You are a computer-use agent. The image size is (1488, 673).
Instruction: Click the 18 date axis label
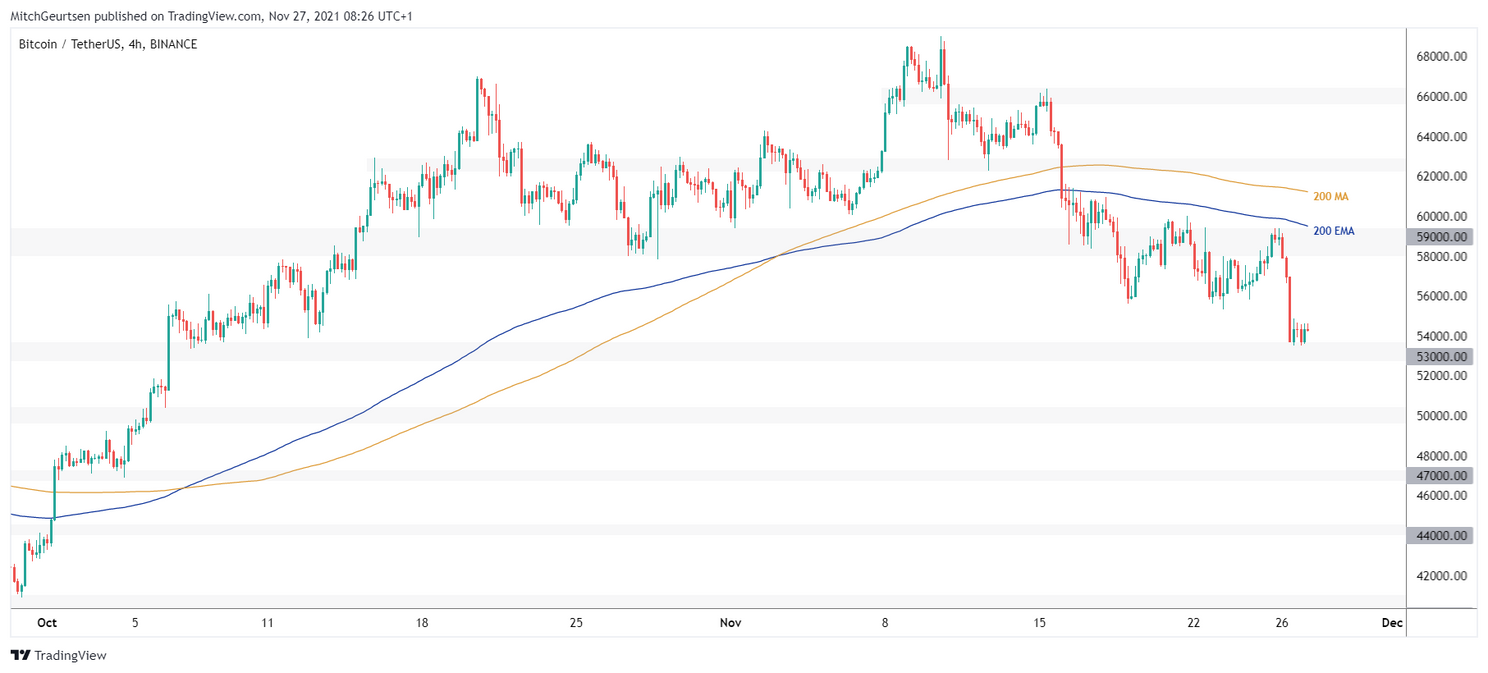(x=422, y=623)
